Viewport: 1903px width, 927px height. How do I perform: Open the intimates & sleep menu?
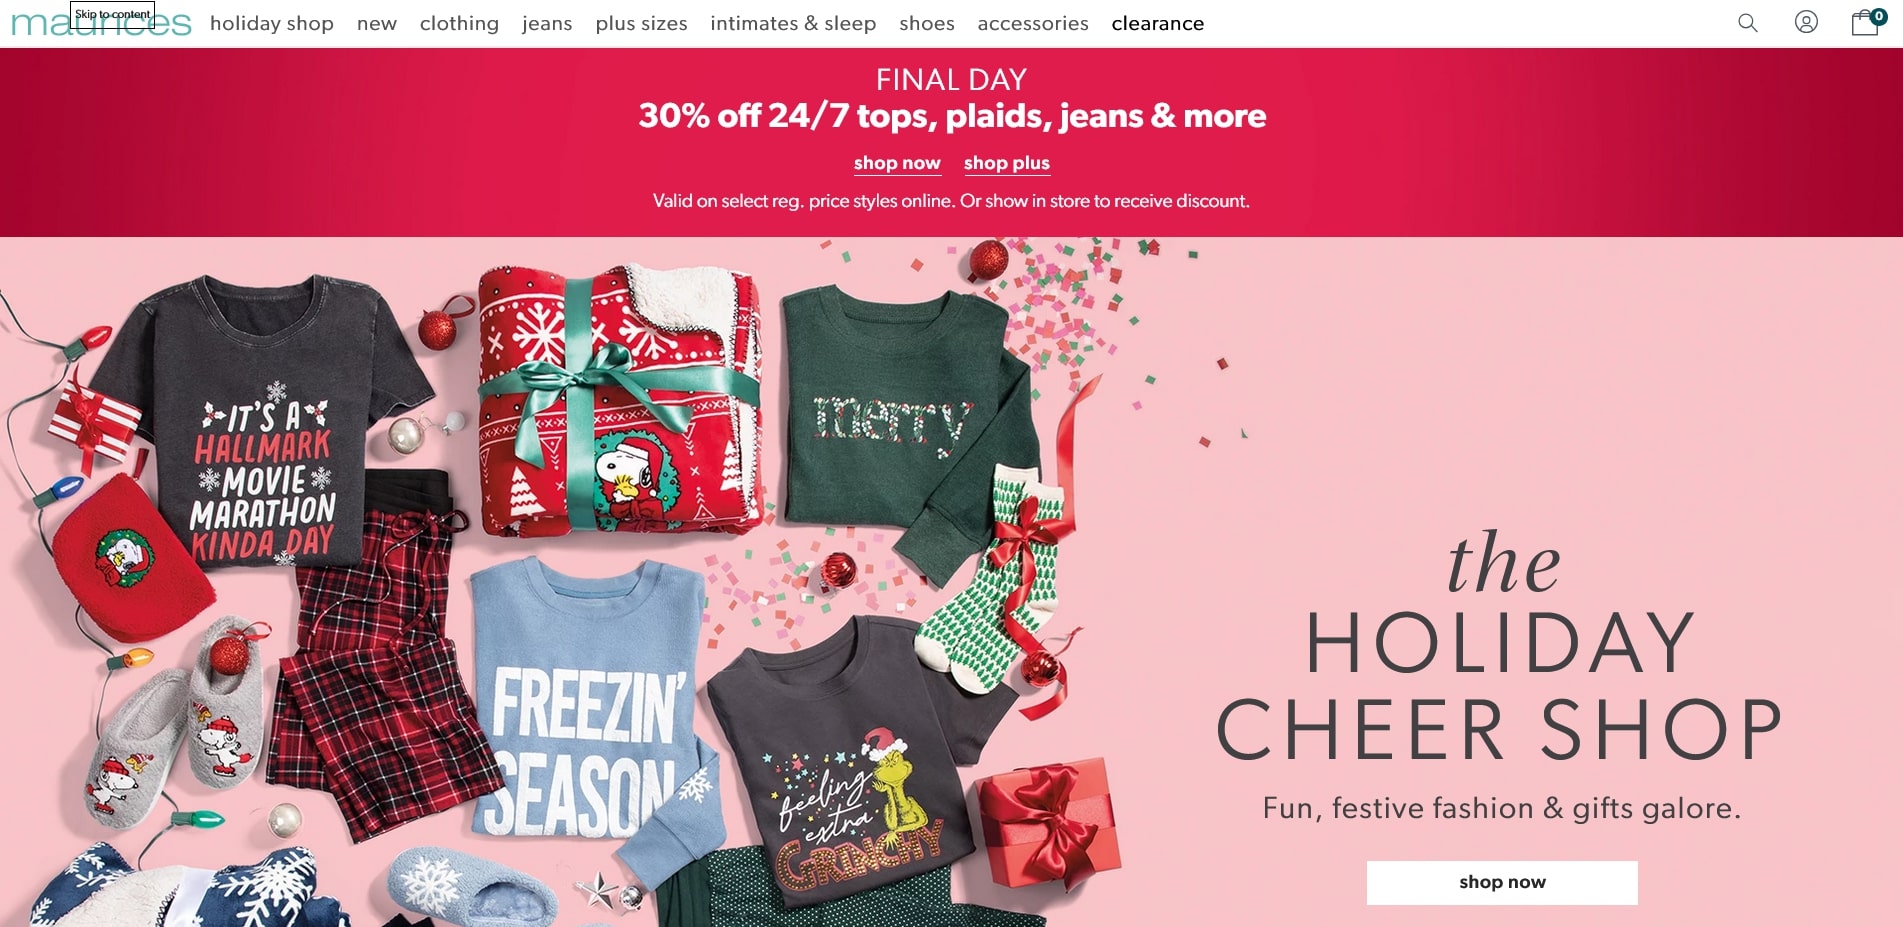point(793,23)
